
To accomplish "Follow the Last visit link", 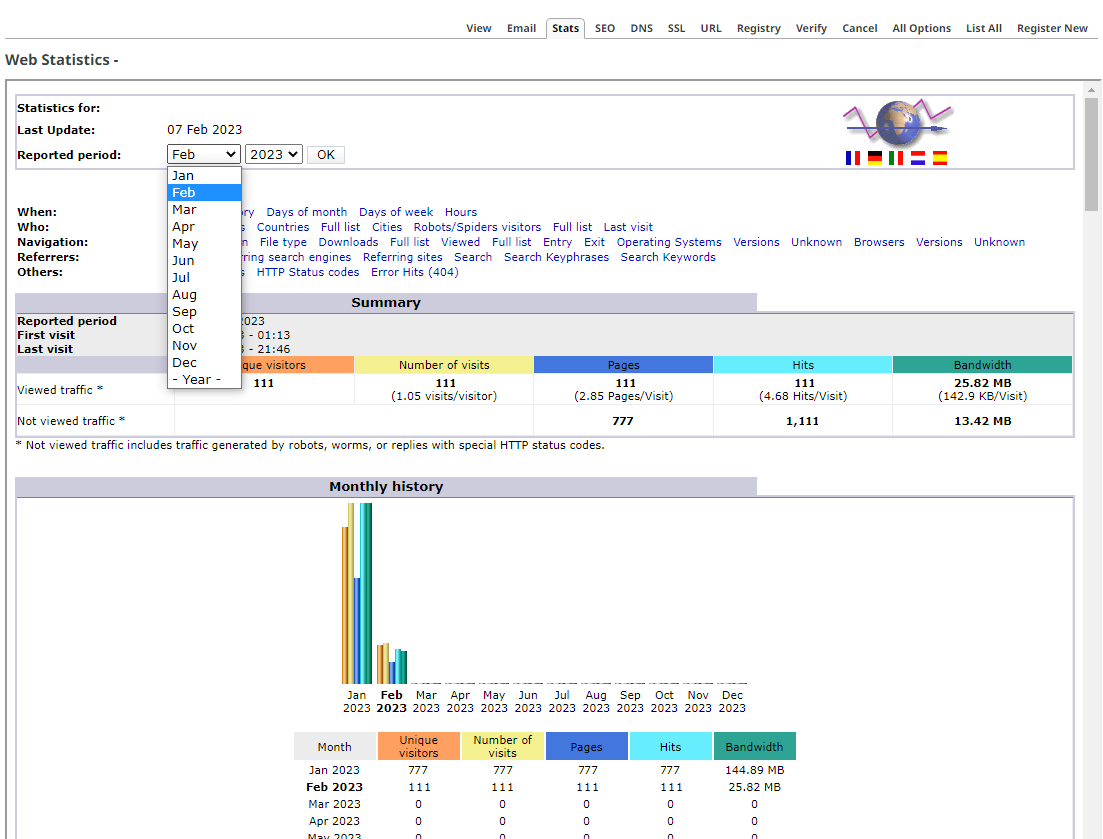I will [x=628, y=227].
